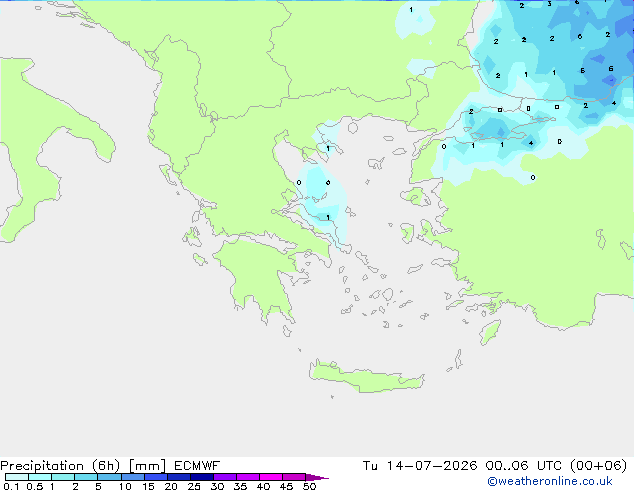
Task: Click the 'Precipitation' title text
Action: (42, 466)
